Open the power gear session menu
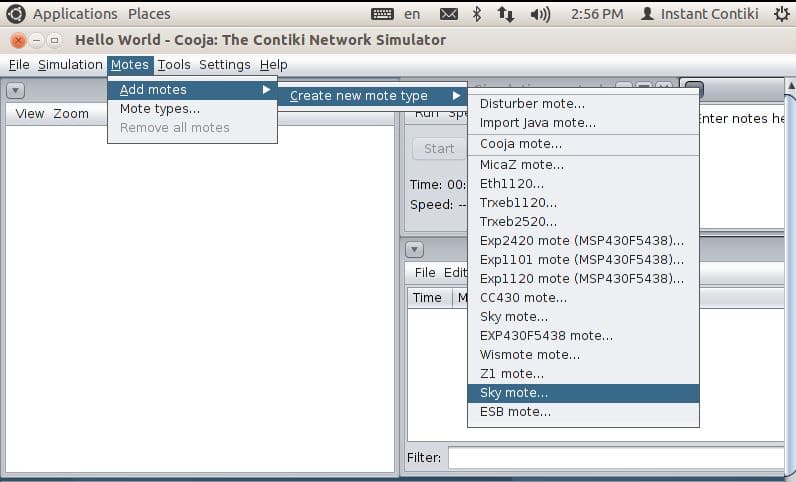This screenshot has height=482, width=796. [x=782, y=14]
